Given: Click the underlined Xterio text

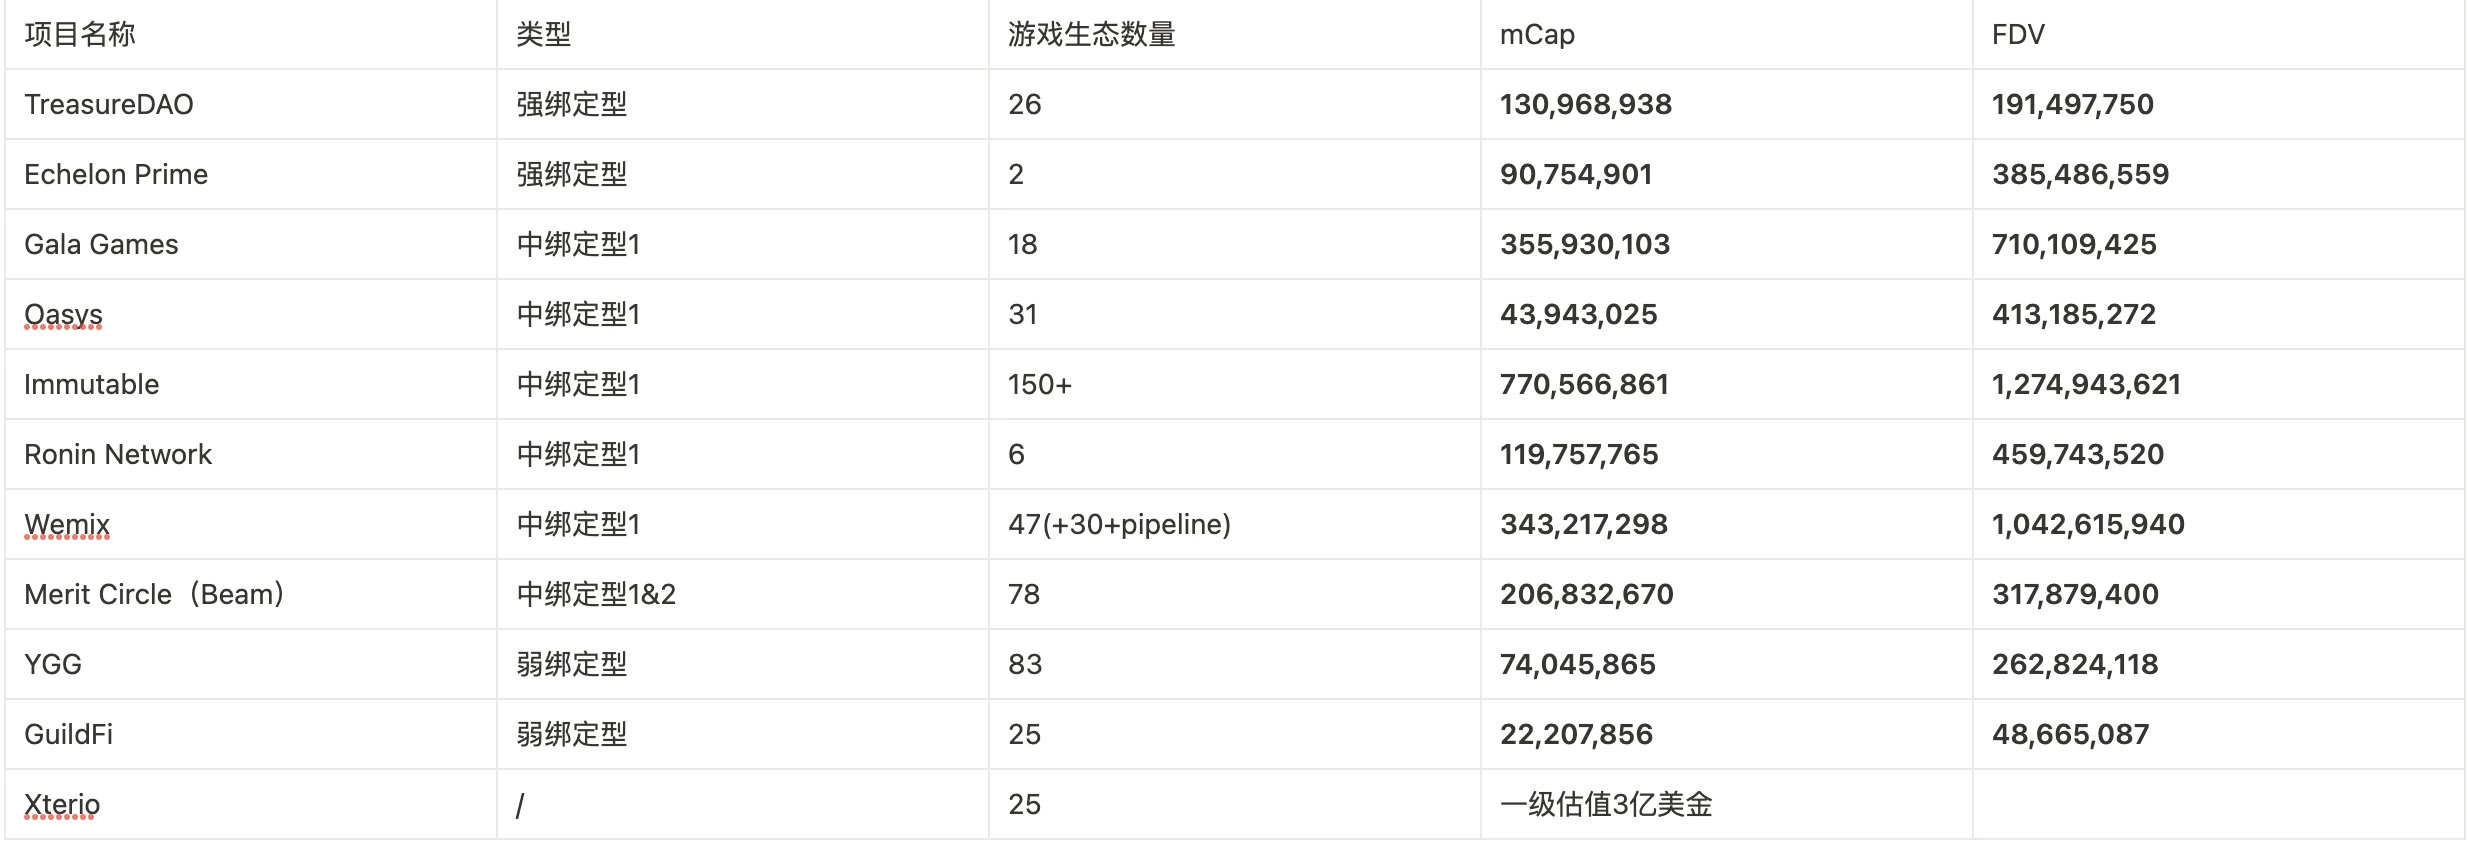Looking at the screenshot, I should [62, 805].
